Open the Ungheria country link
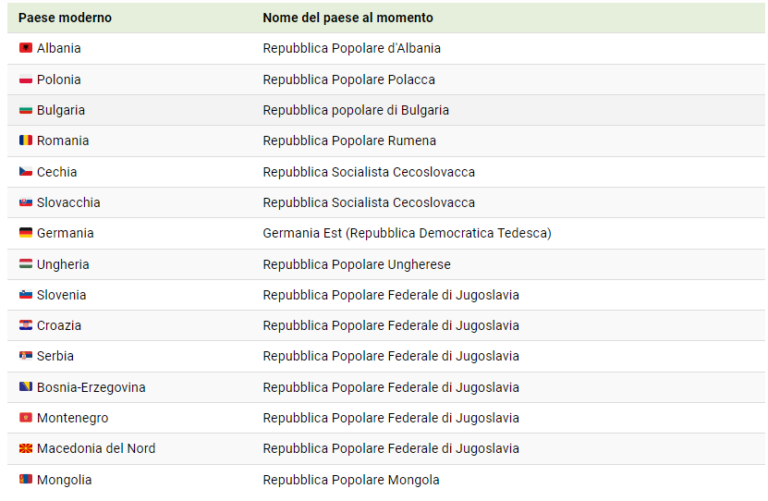 point(63,264)
